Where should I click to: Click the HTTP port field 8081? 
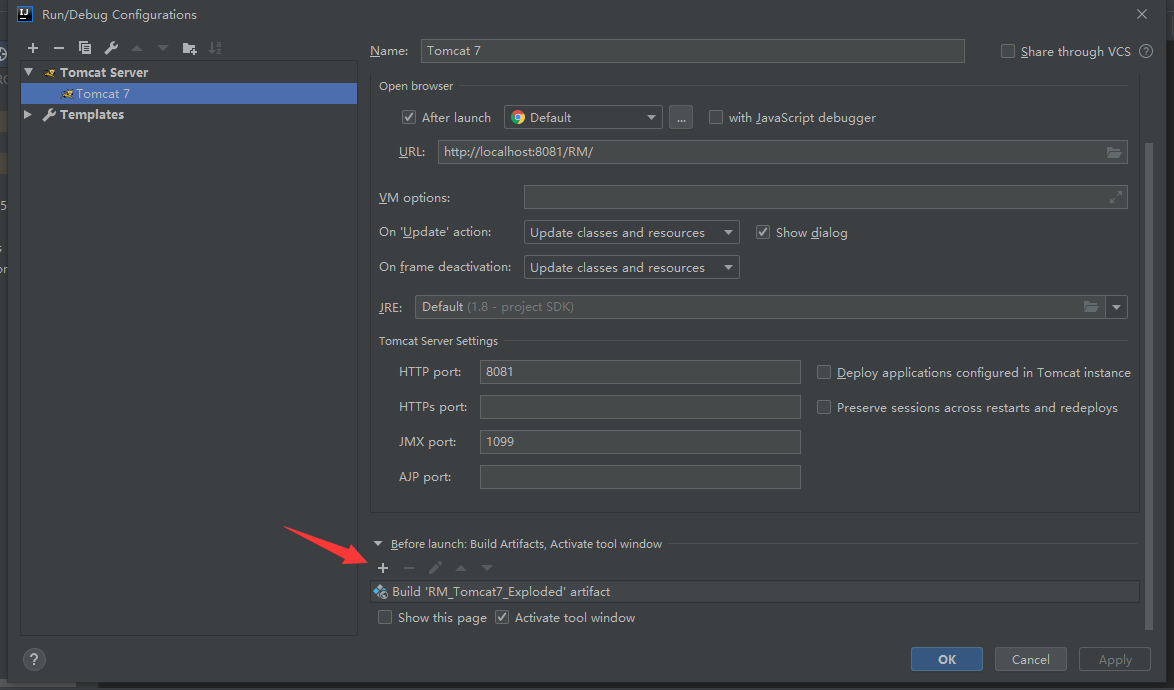[640, 372]
